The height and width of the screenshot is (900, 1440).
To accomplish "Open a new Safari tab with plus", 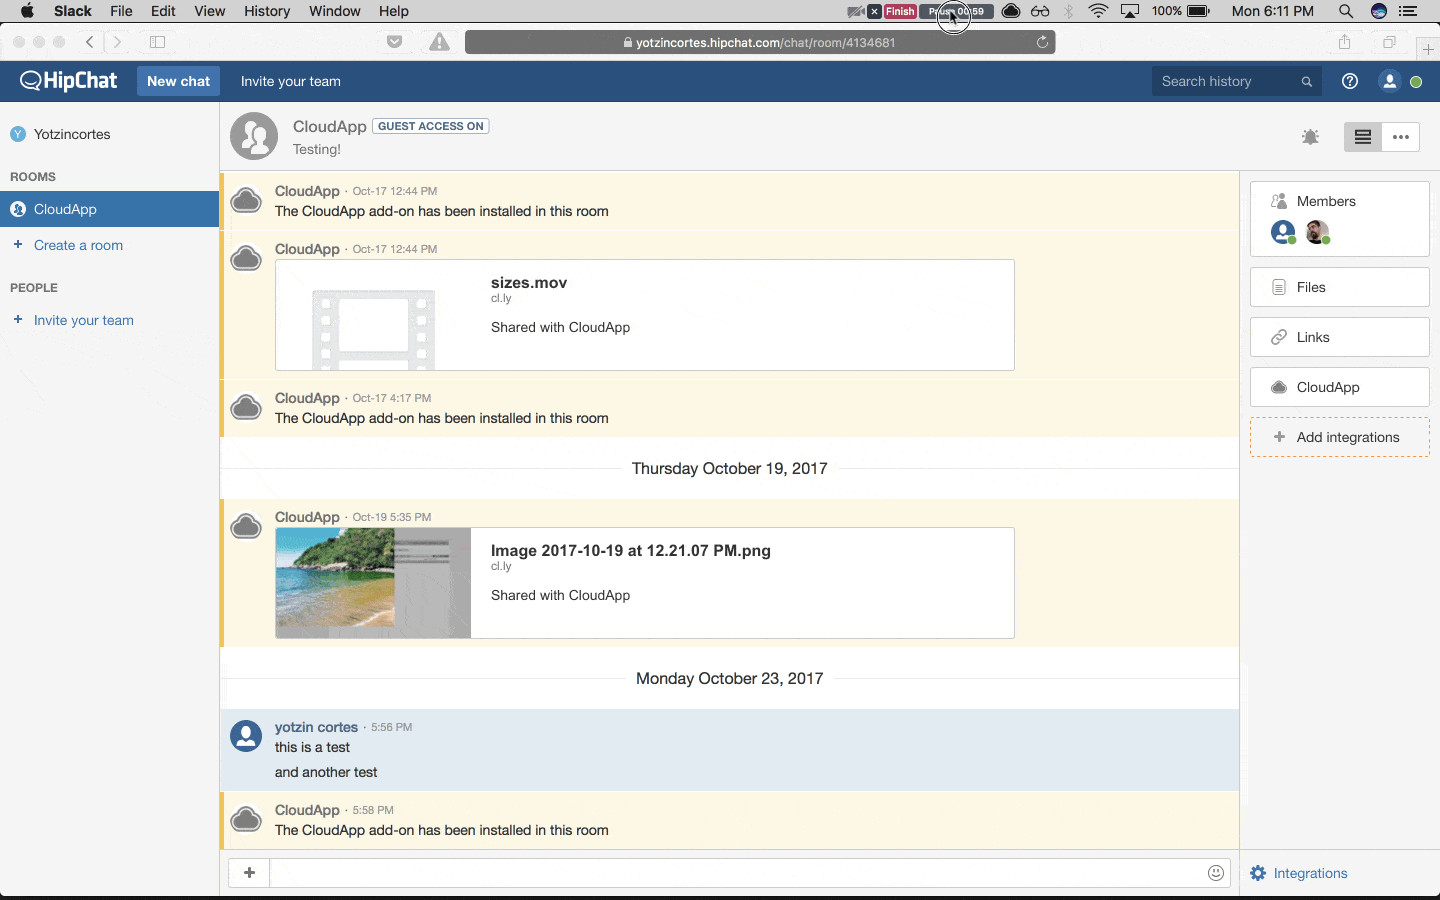I will pos(1429,49).
